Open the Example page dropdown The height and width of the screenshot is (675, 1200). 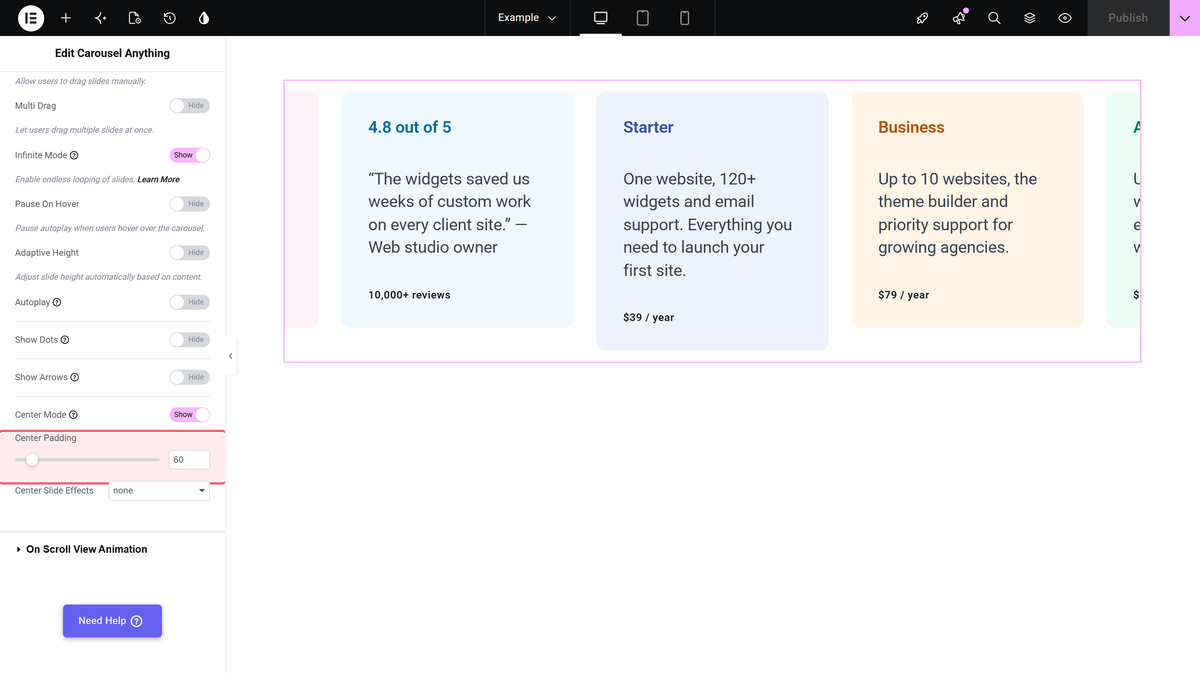tap(527, 18)
